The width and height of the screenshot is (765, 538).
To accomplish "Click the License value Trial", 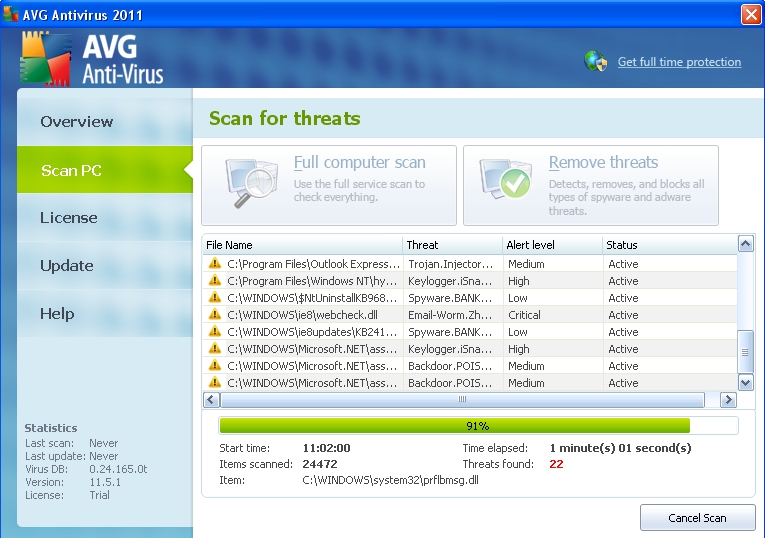I will coord(100,495).
